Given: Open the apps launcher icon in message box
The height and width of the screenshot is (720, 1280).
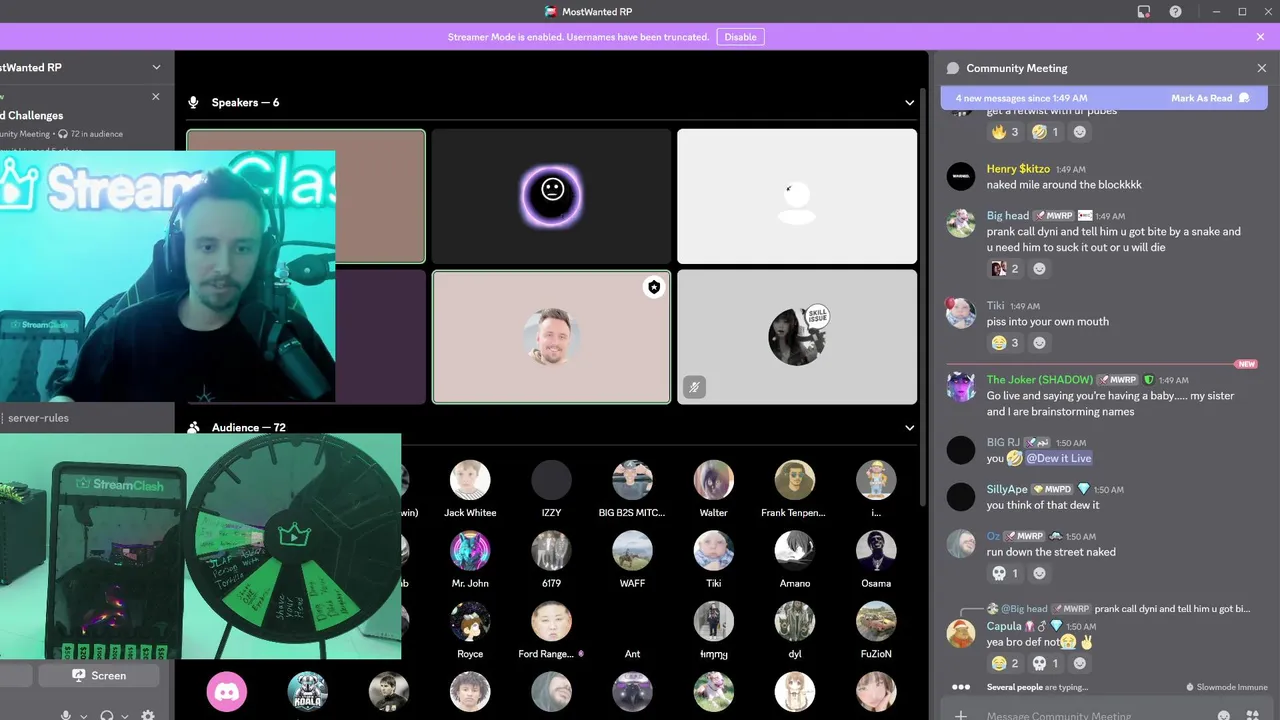Looking at the screenshot, I should (x=1253, y=715).
